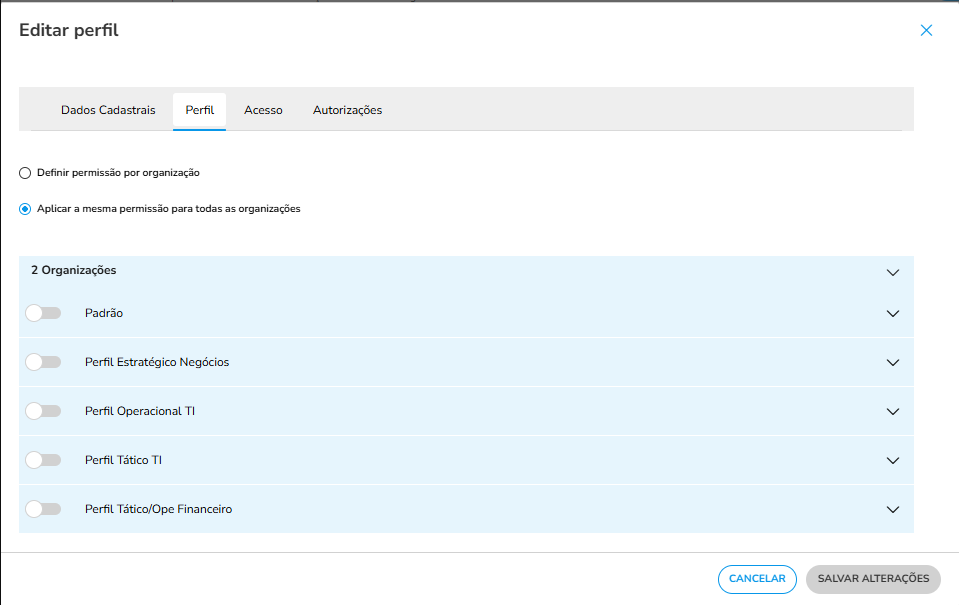Go to Autorizações tab
This screenshot has height=605, width=959.
pos(347,110)
